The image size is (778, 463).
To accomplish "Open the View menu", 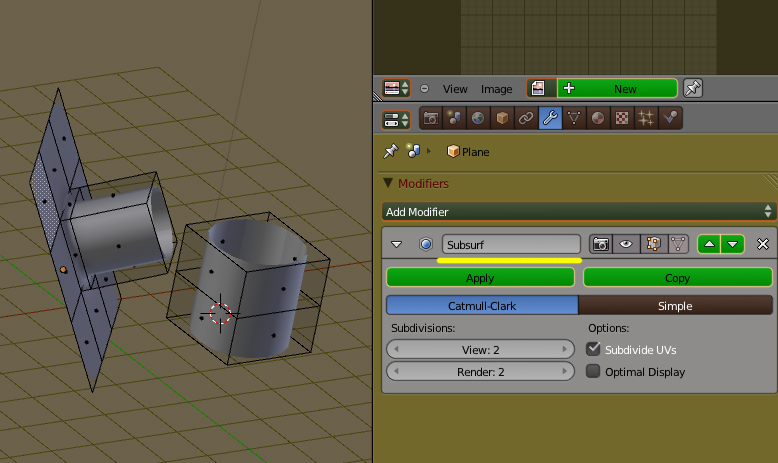I will pos(455,89).
